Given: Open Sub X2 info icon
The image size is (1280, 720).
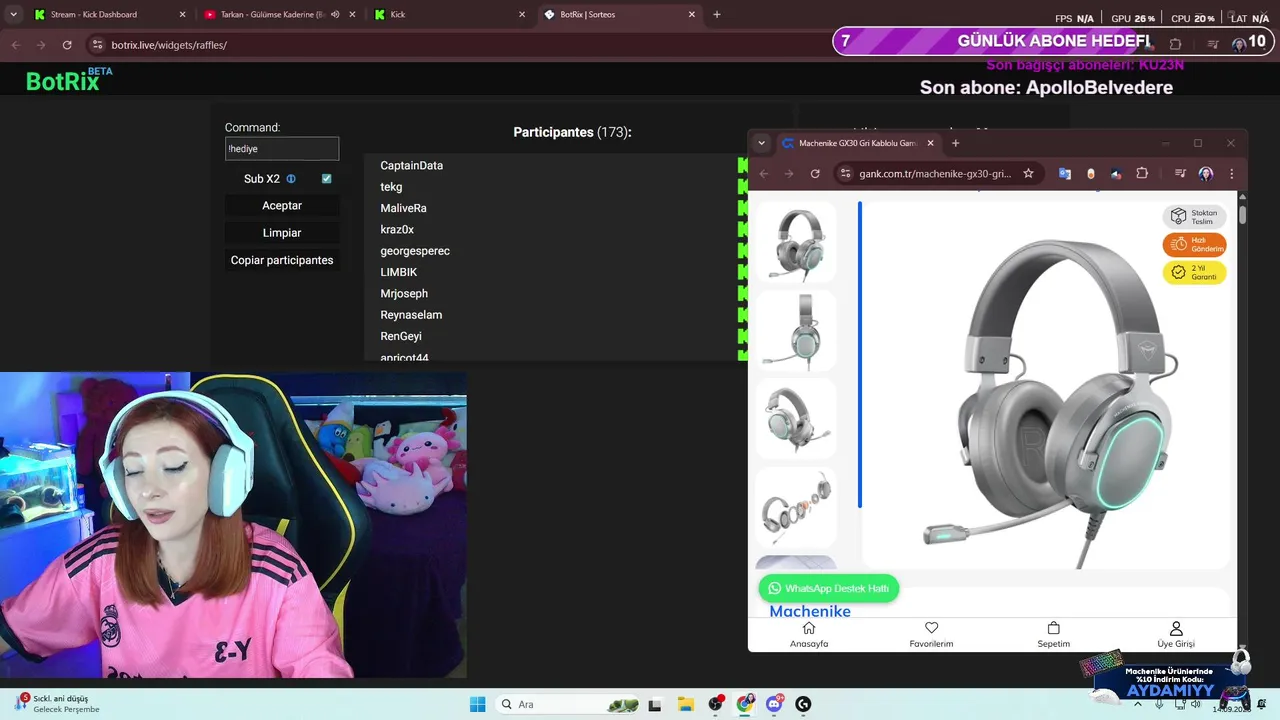Looking at the screenshot, I should pyautogui.click(x=291, y=179).
